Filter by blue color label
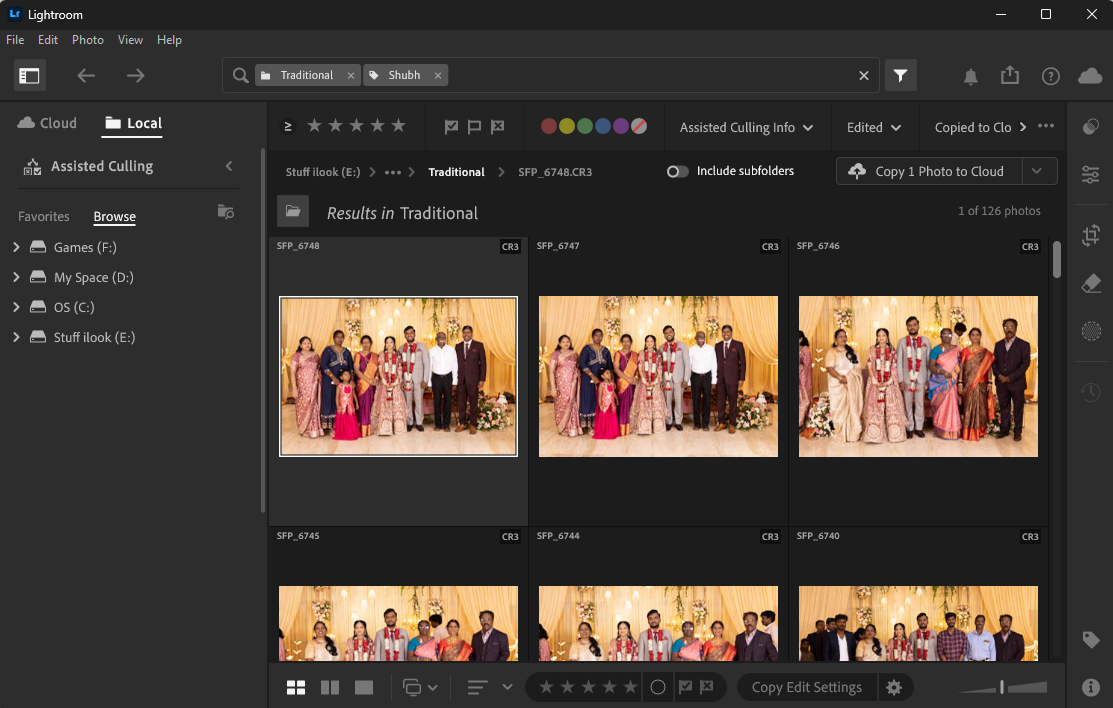 tap(603, 126)
